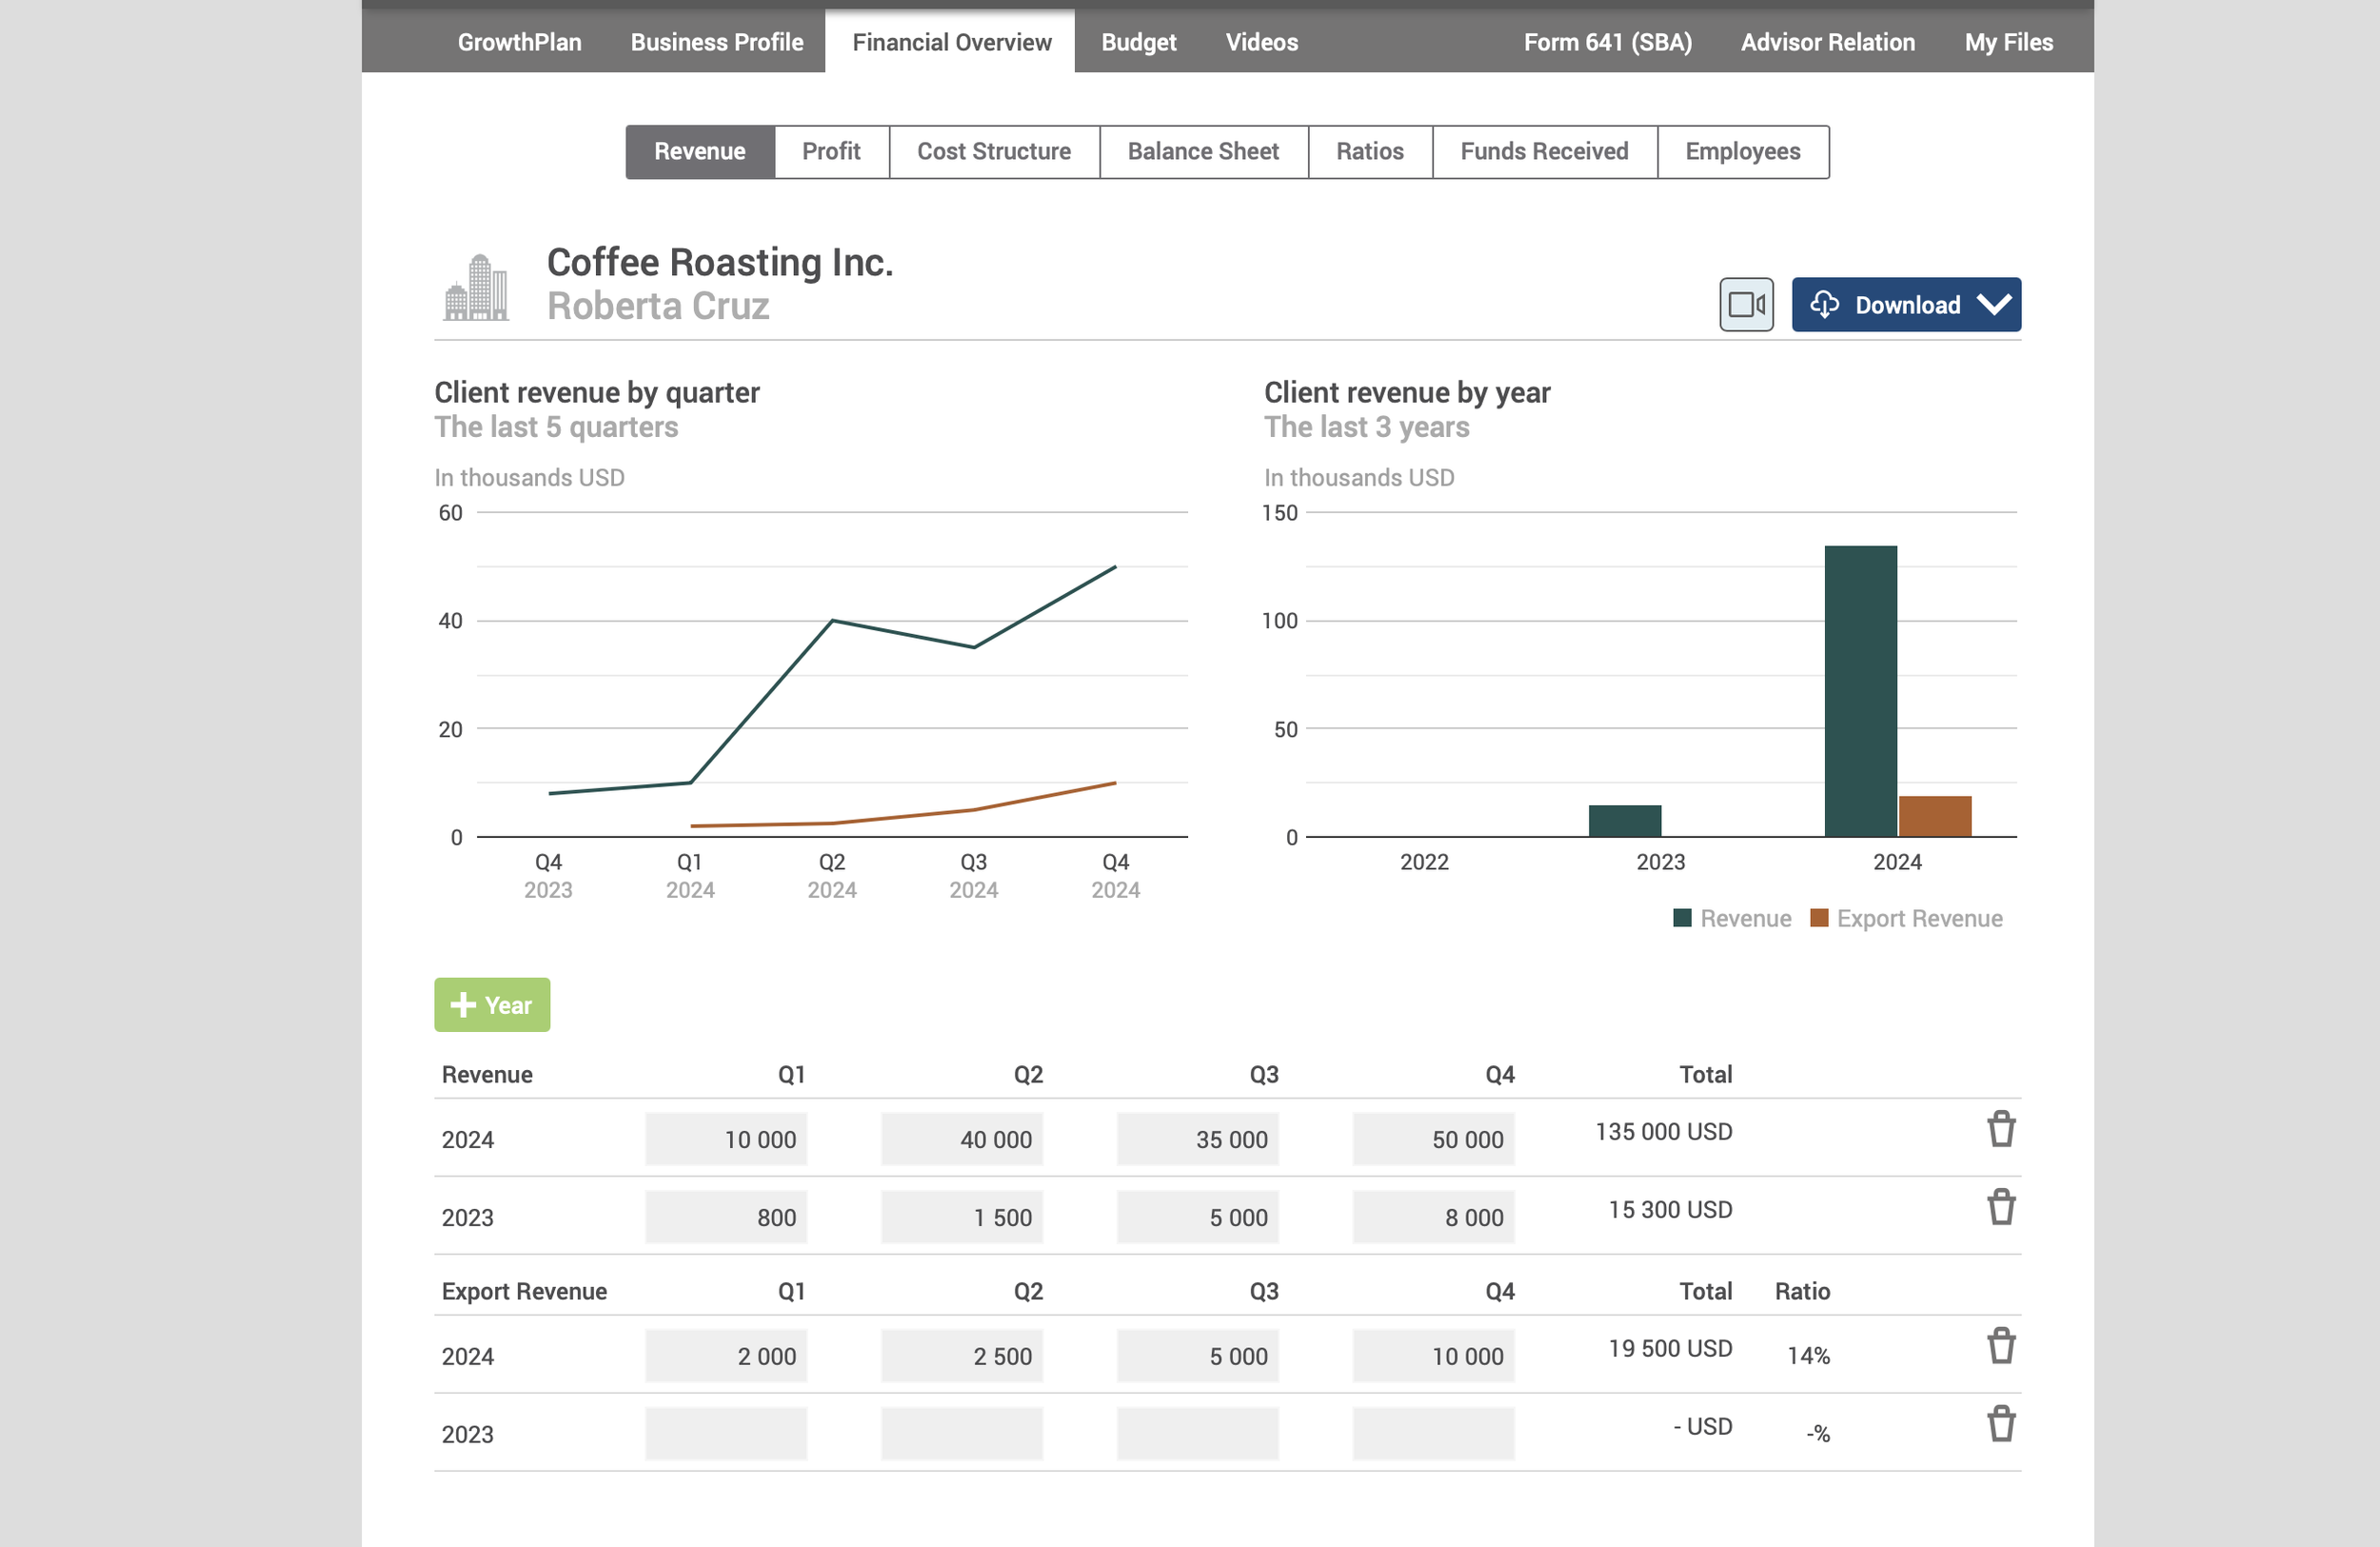Delete the 2024 Revenue row
The height and width of the screenshot is (1547, 2380).
click(x=2000, y=1129)
